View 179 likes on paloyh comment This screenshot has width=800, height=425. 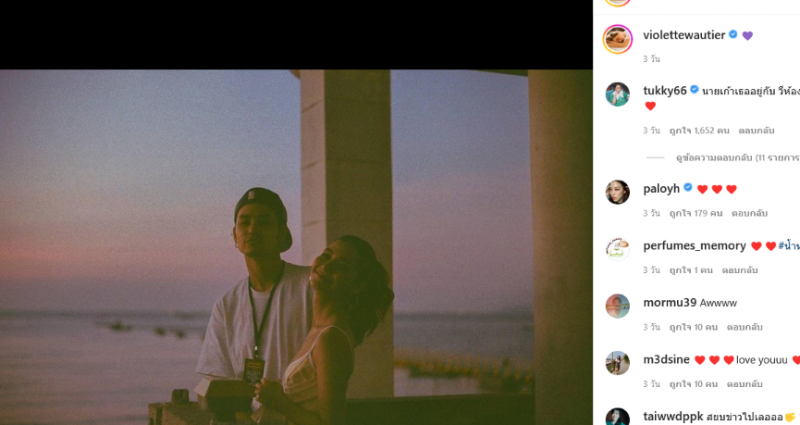[x=695, y=213]
